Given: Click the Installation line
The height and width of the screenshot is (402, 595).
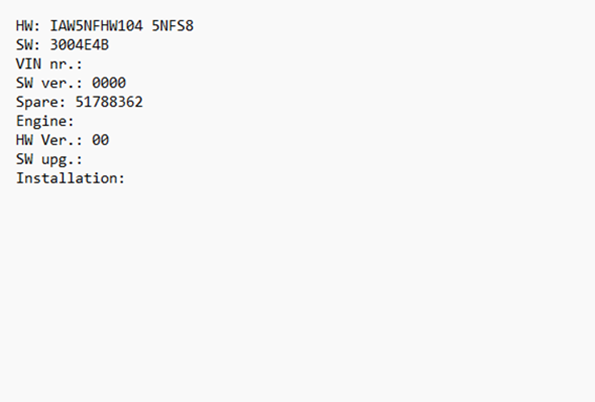Looking at the screenshot, I should tap(70, 178).
